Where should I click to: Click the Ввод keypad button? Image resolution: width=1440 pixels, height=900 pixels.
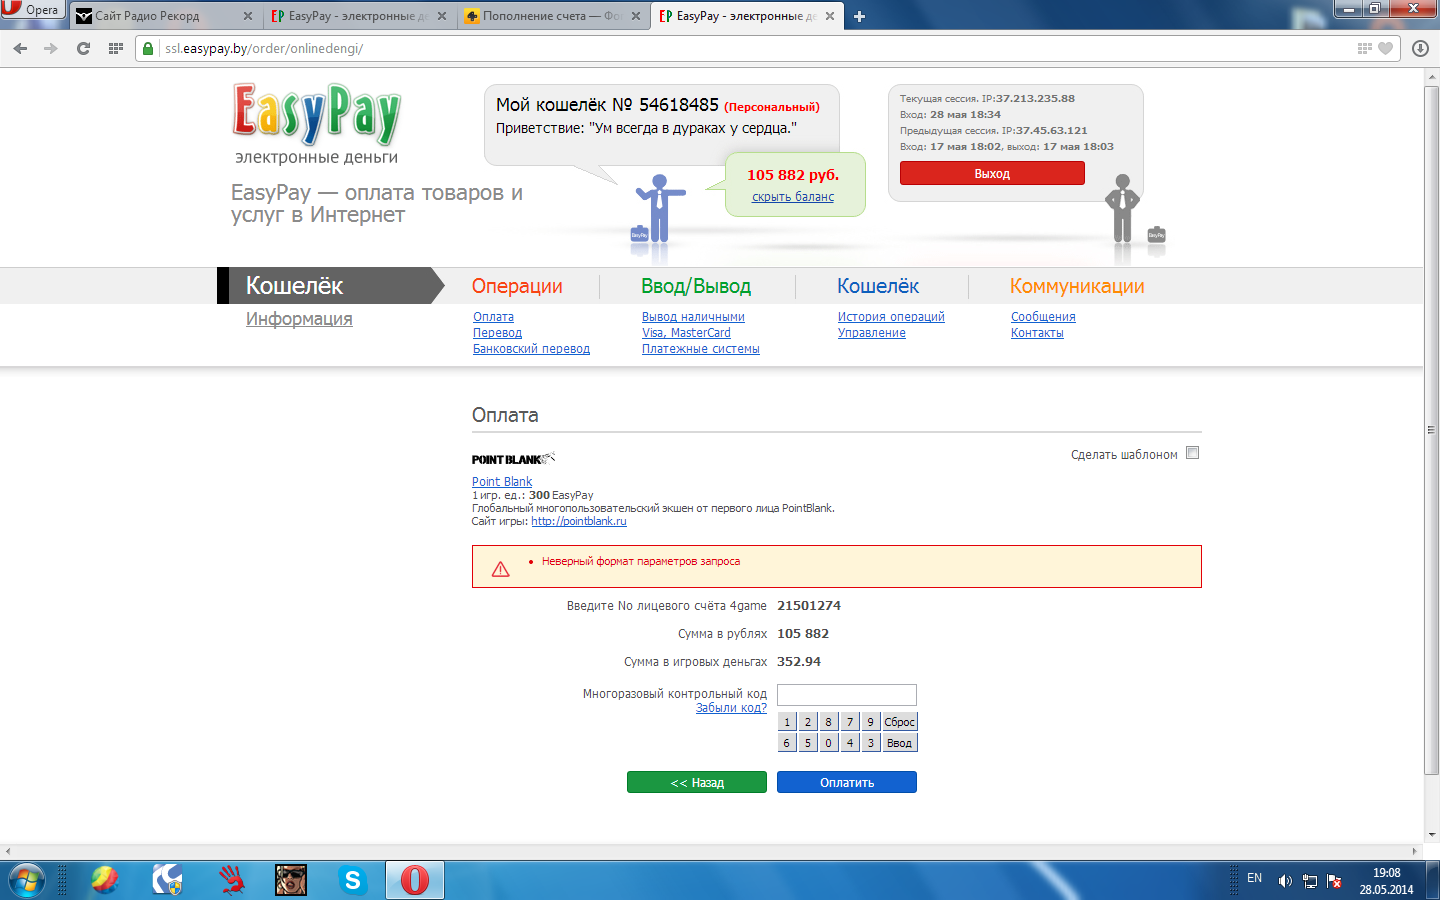(x=899, y=743)
